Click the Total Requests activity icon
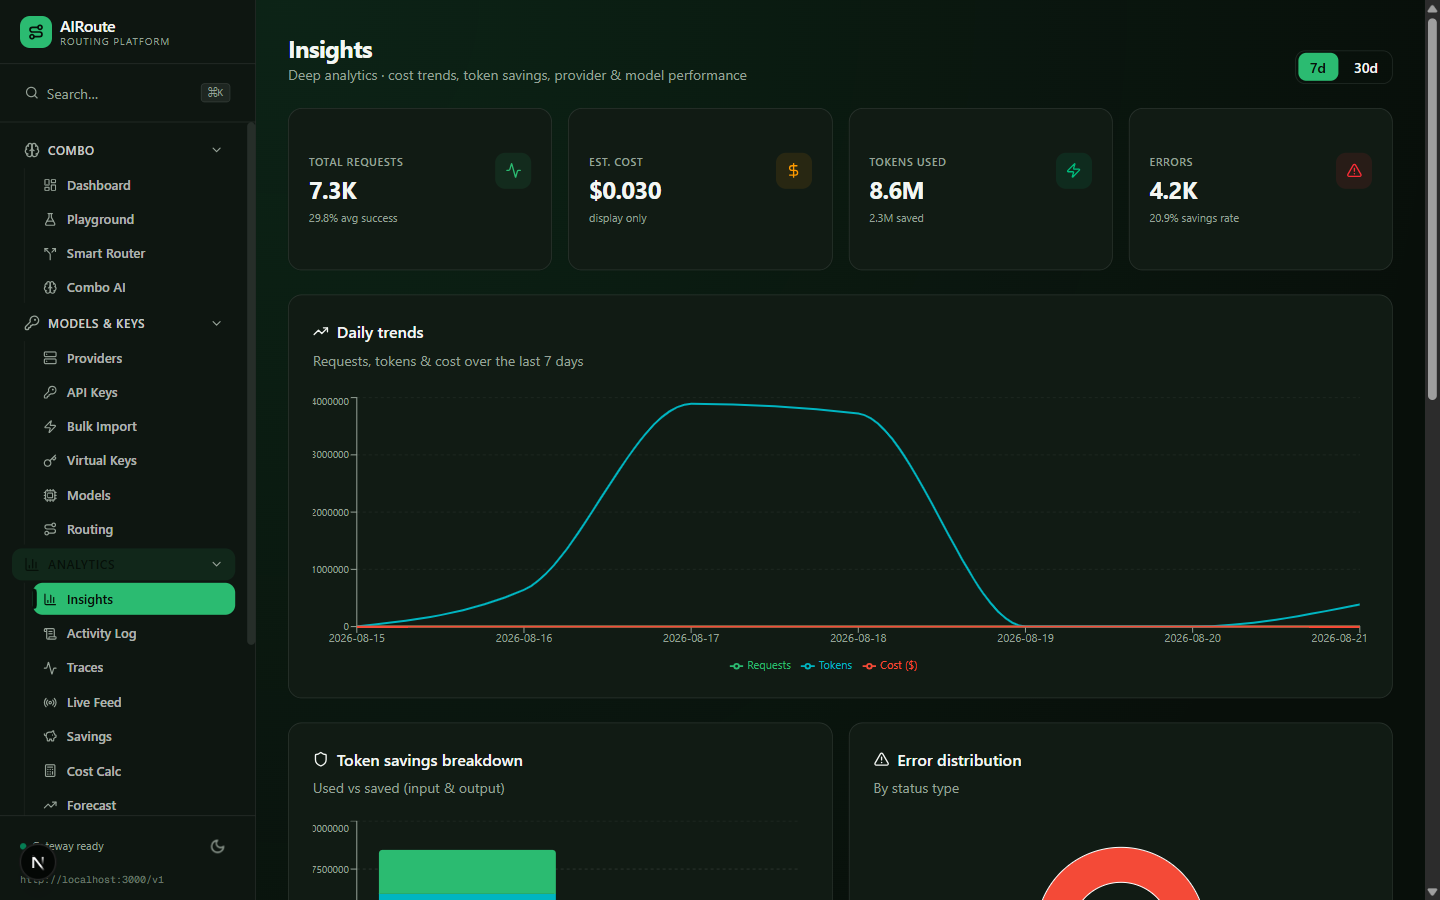The height and width of the screenshot is (900, 1440). pyautogui.click(x=513, y=171)
